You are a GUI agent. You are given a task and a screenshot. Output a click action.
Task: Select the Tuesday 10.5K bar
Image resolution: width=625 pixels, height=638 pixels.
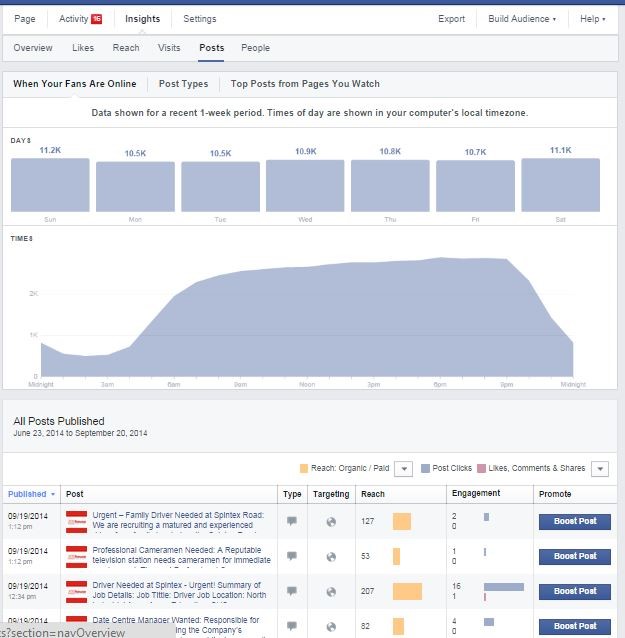tap(221, 186)
